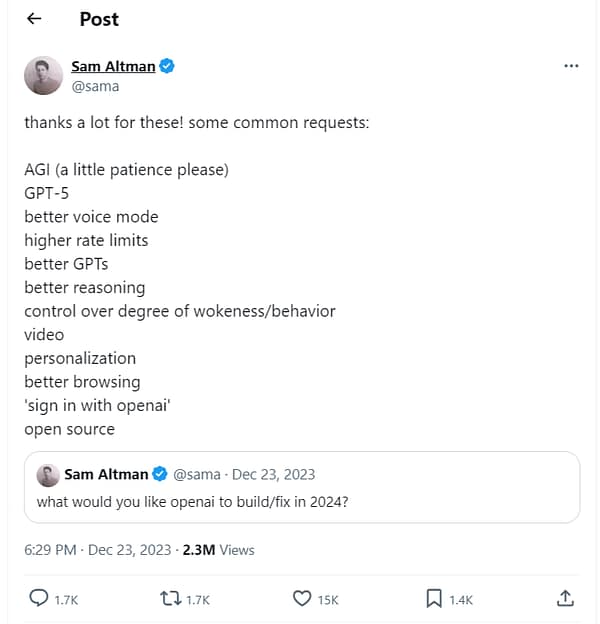
Task: Click the 15K likes count
Action: 328,599
